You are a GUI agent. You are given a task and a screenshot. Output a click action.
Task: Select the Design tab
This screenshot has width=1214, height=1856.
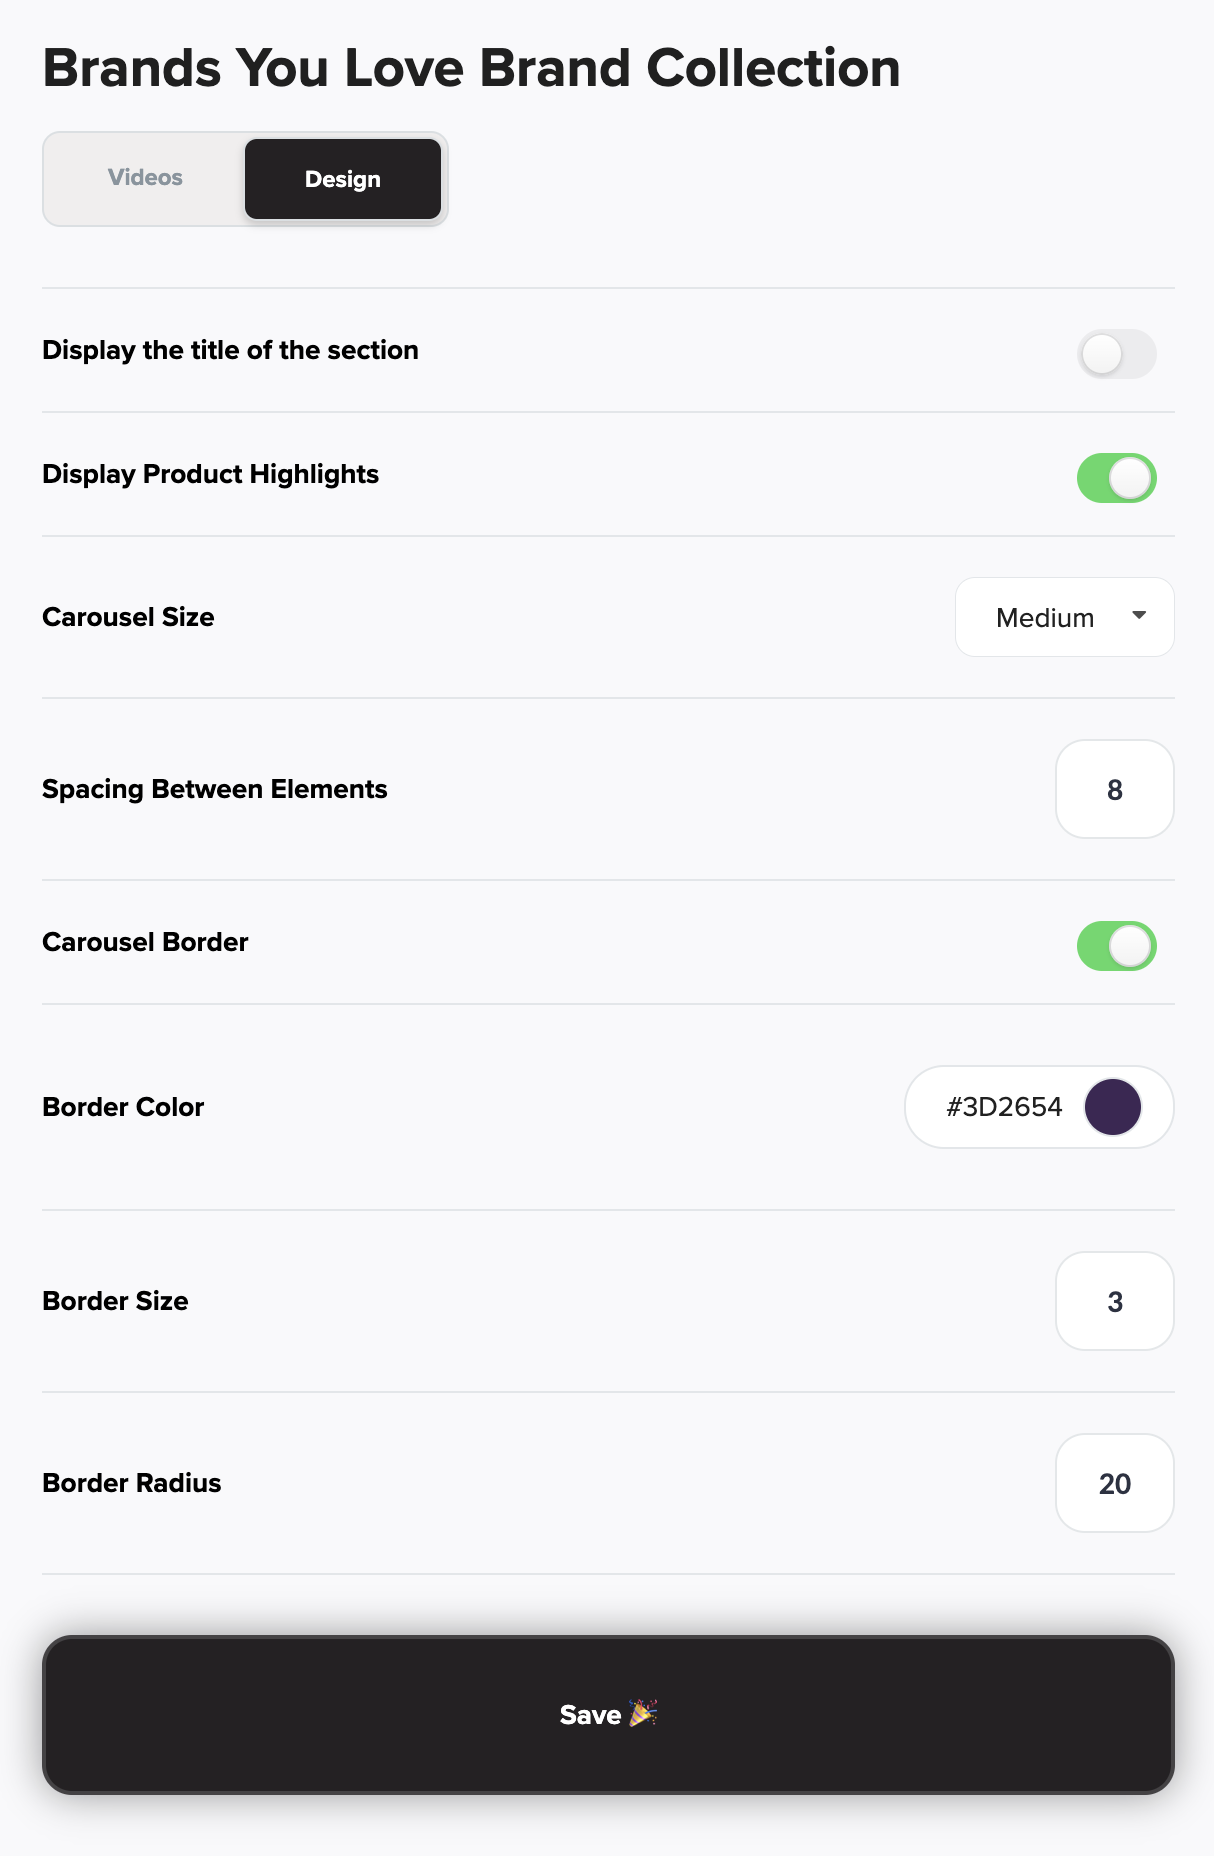click(x=342, y=179)
